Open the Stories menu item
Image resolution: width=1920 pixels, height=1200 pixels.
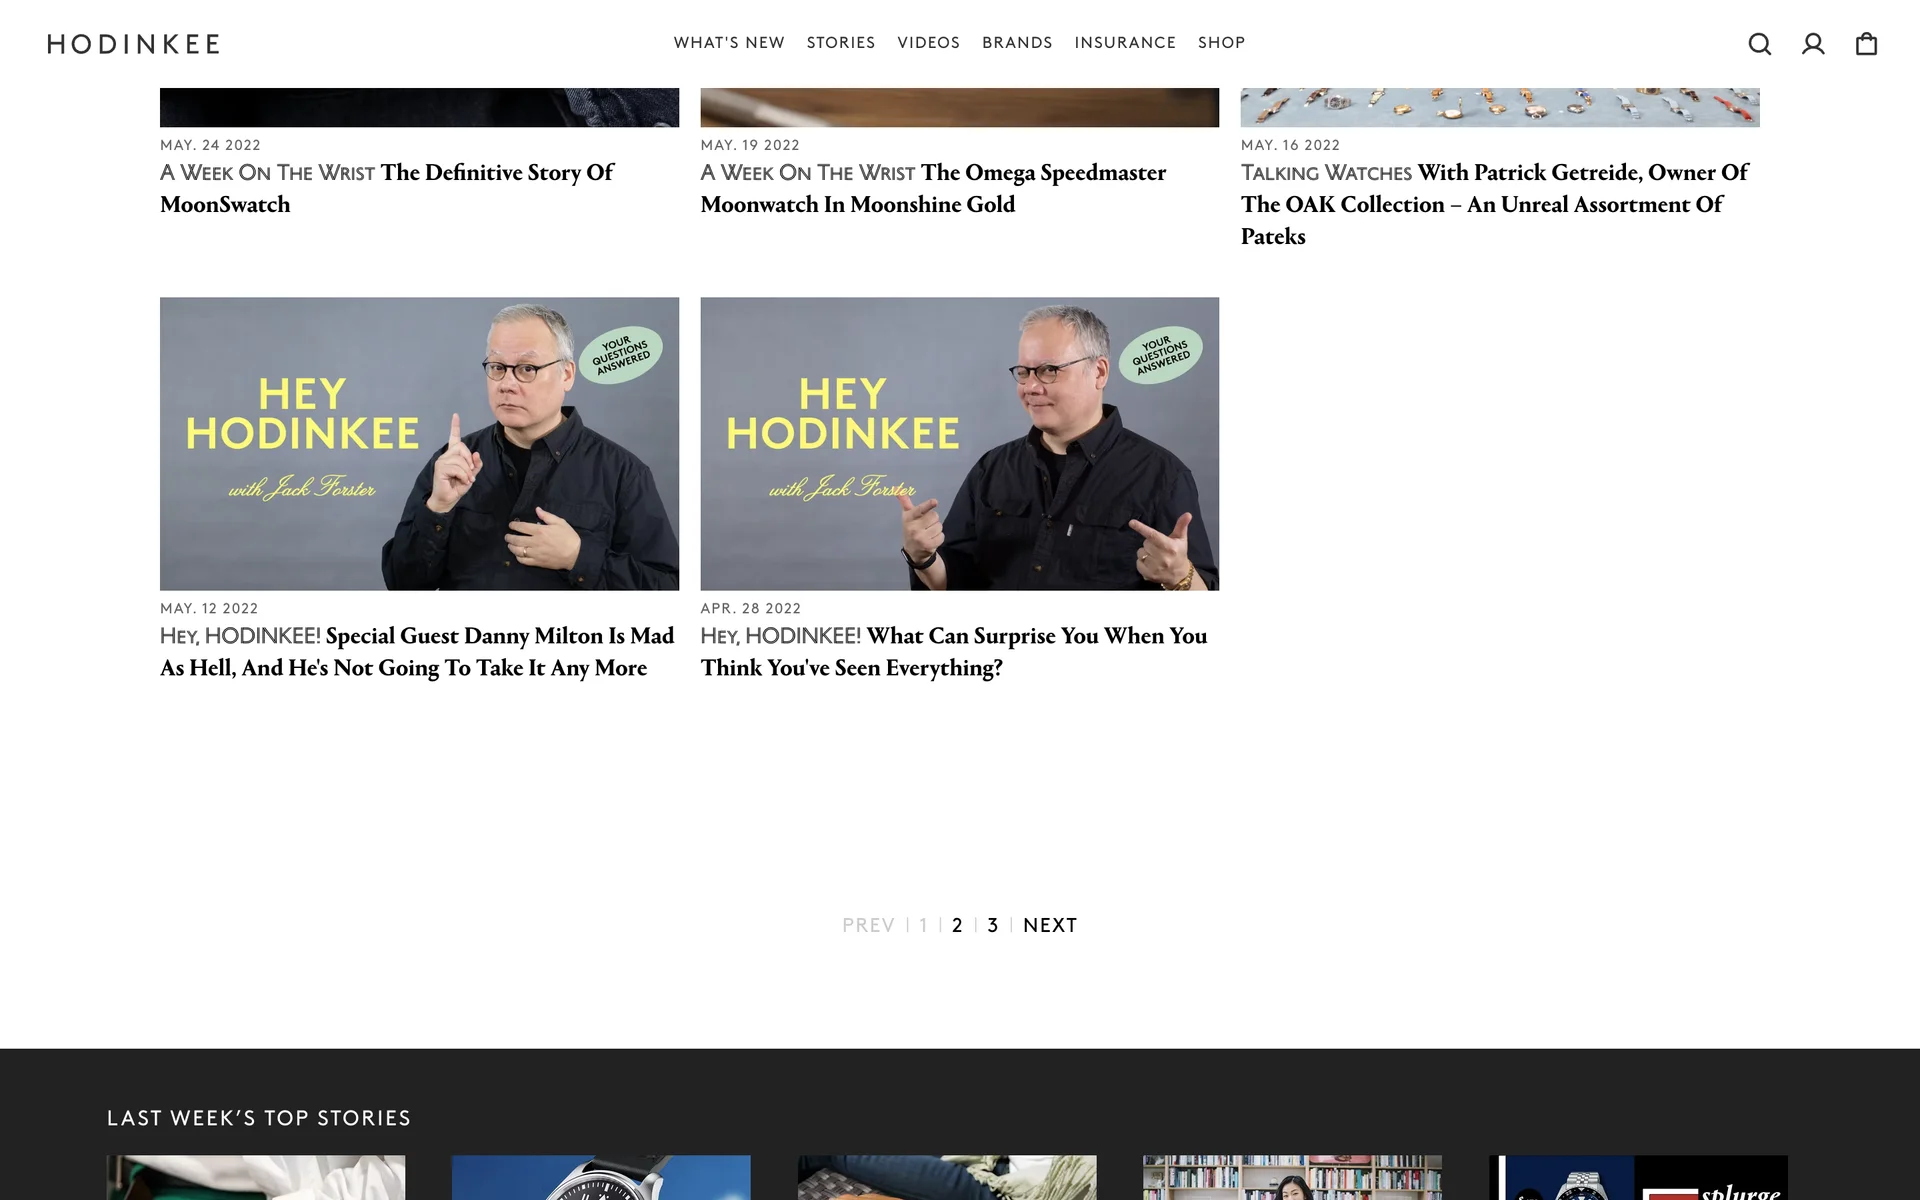click(840, 43)
